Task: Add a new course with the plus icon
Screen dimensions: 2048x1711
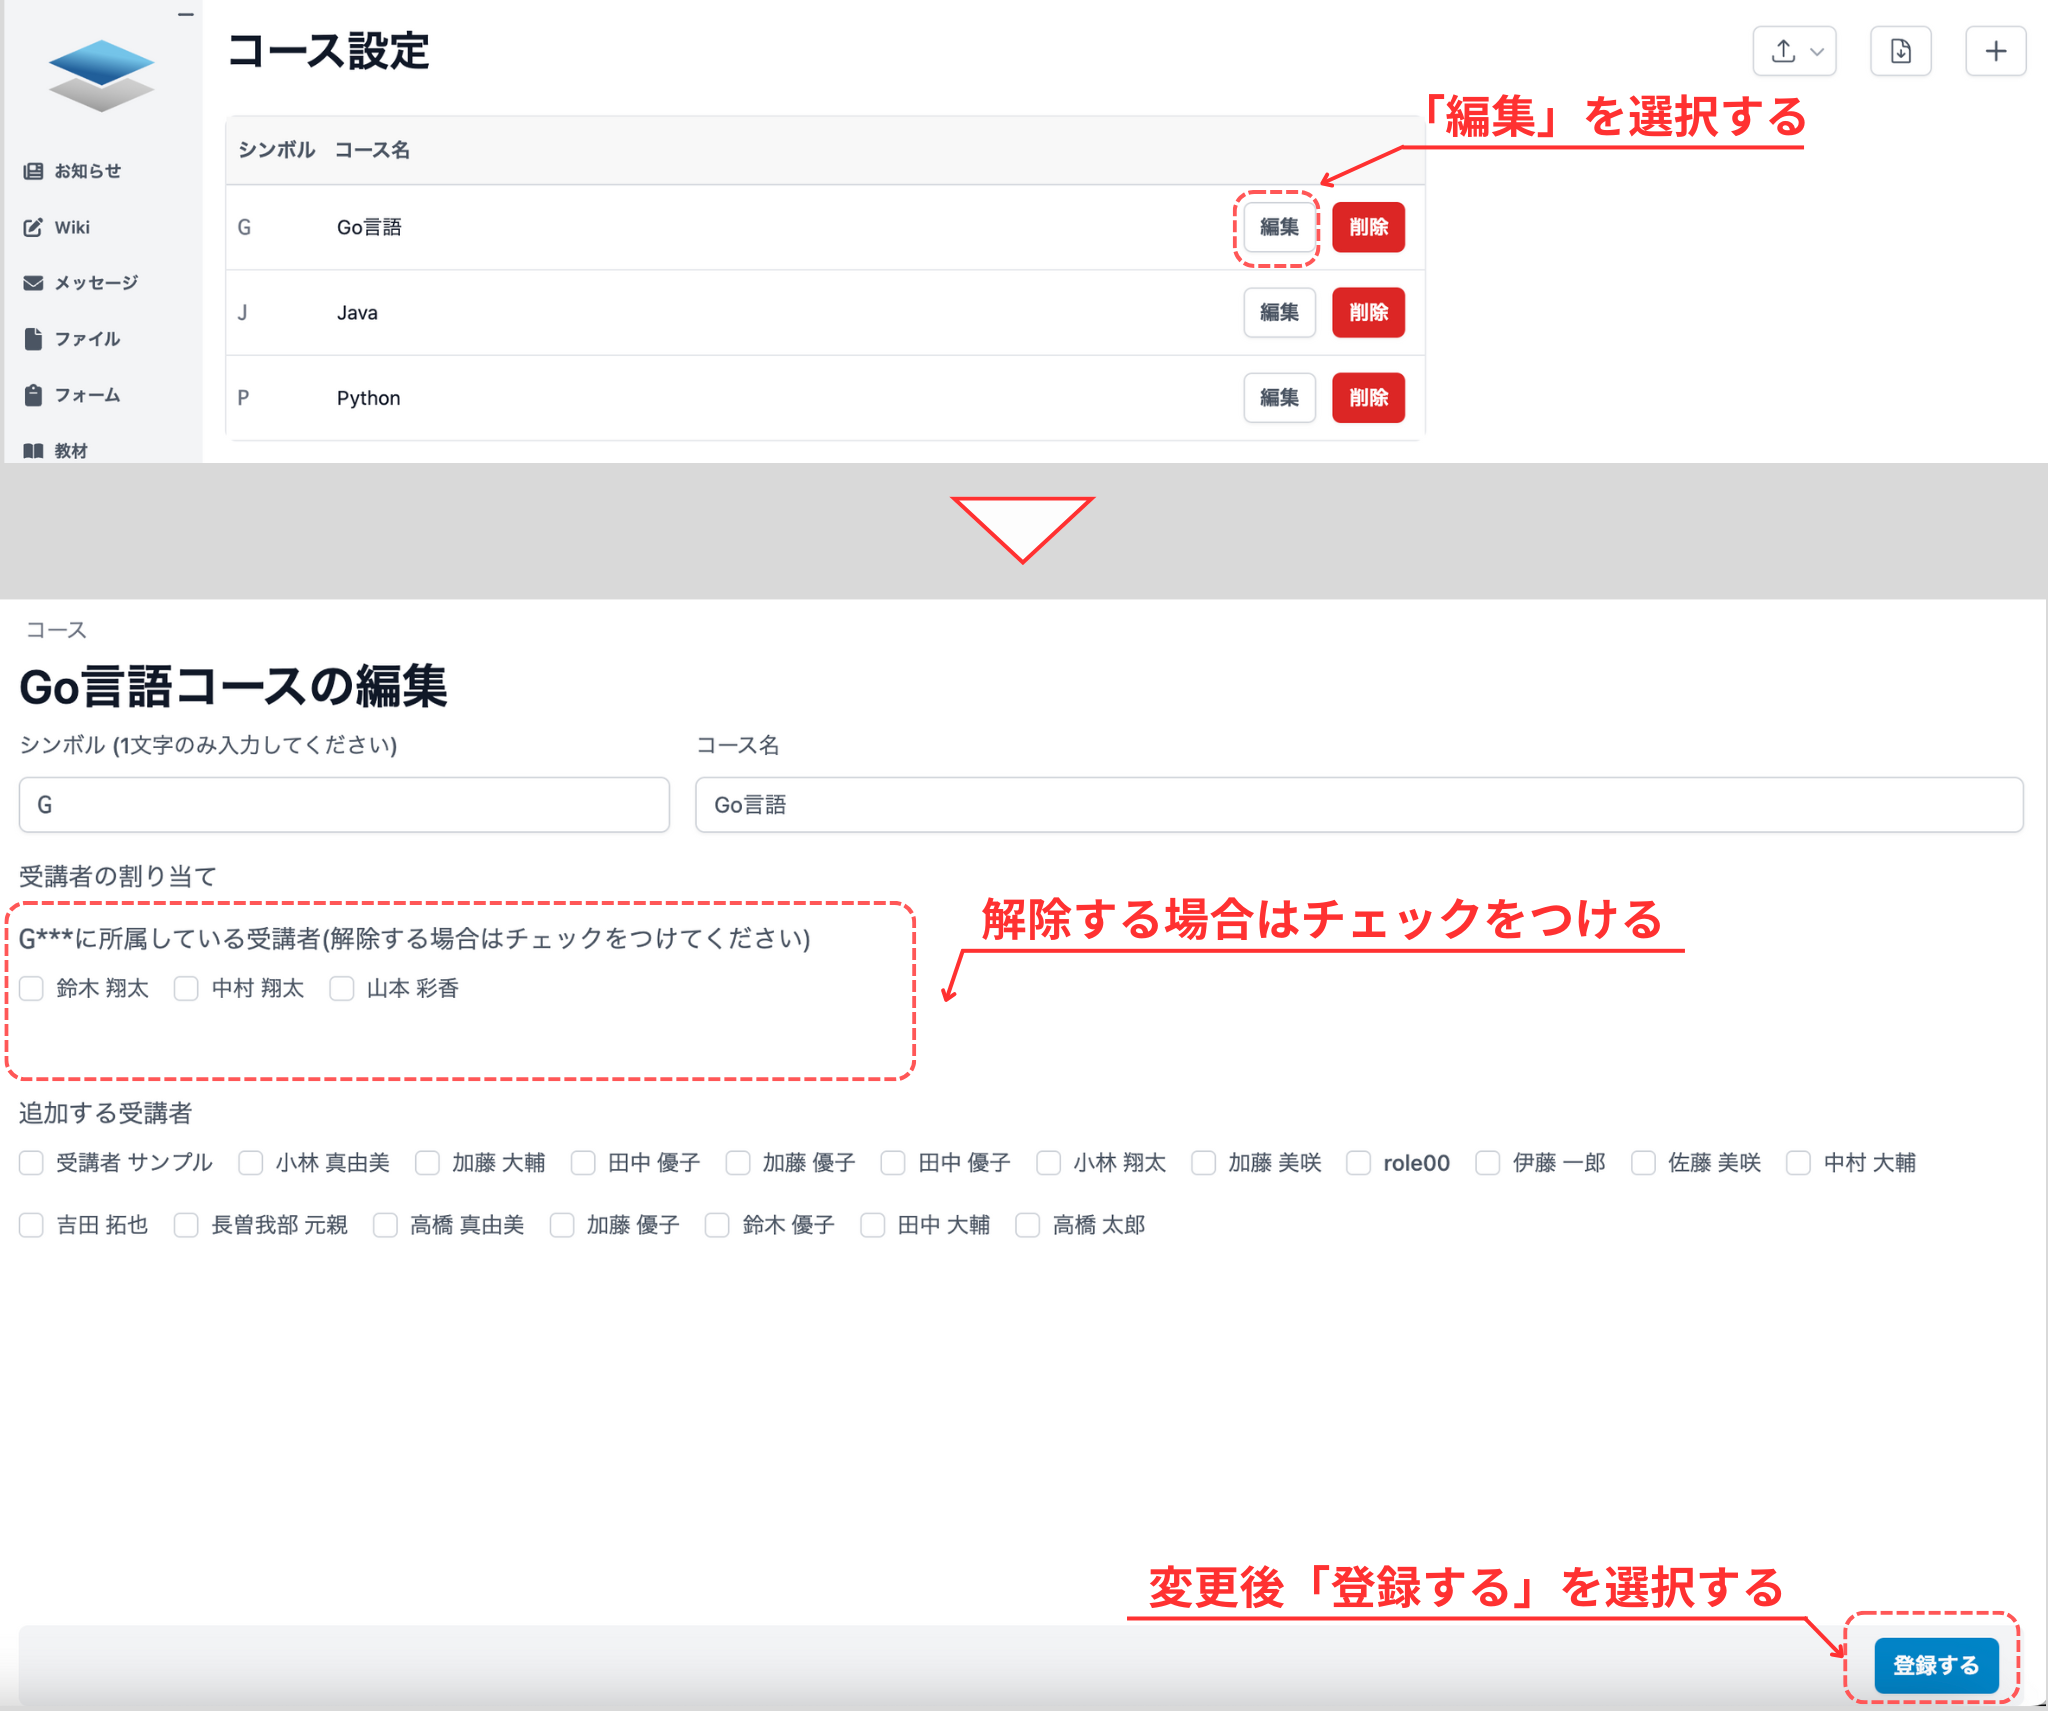Action: tap(1995, 51)
